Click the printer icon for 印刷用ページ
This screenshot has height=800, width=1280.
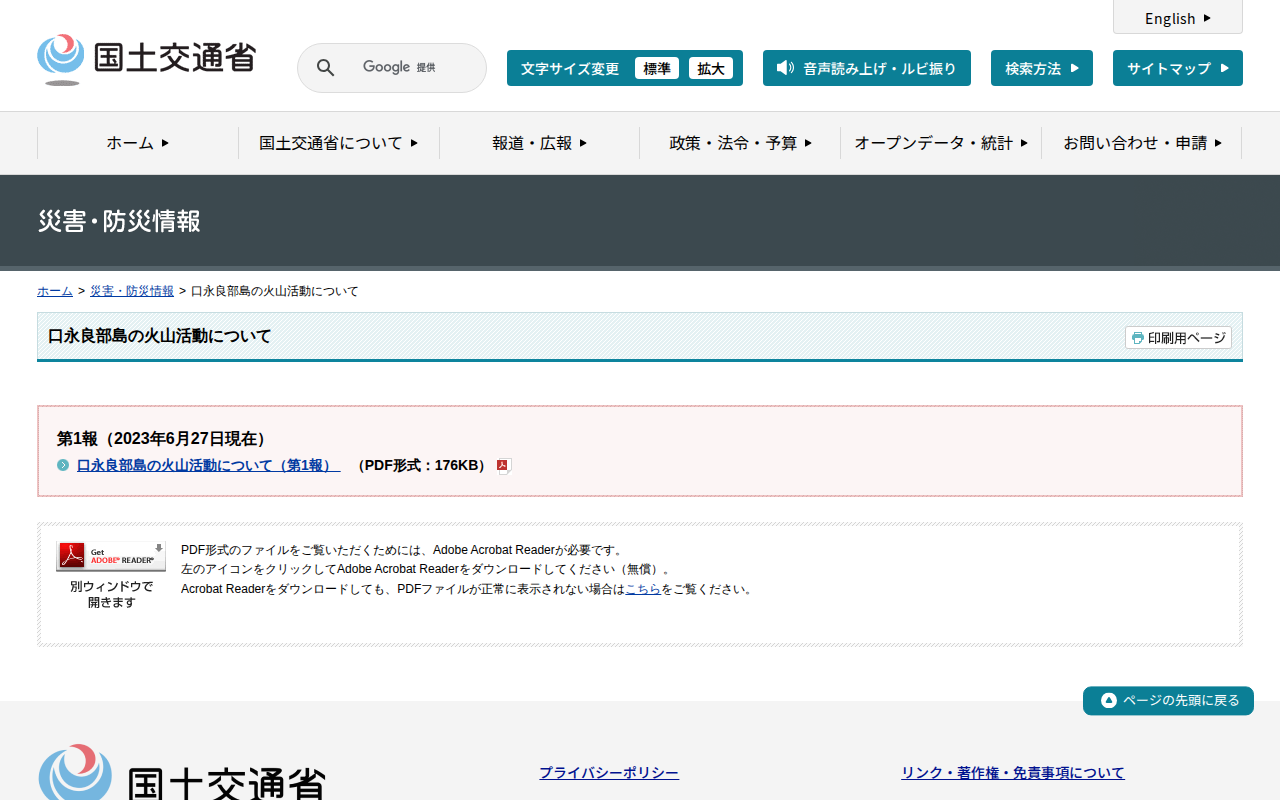(x=1137, y=338)
